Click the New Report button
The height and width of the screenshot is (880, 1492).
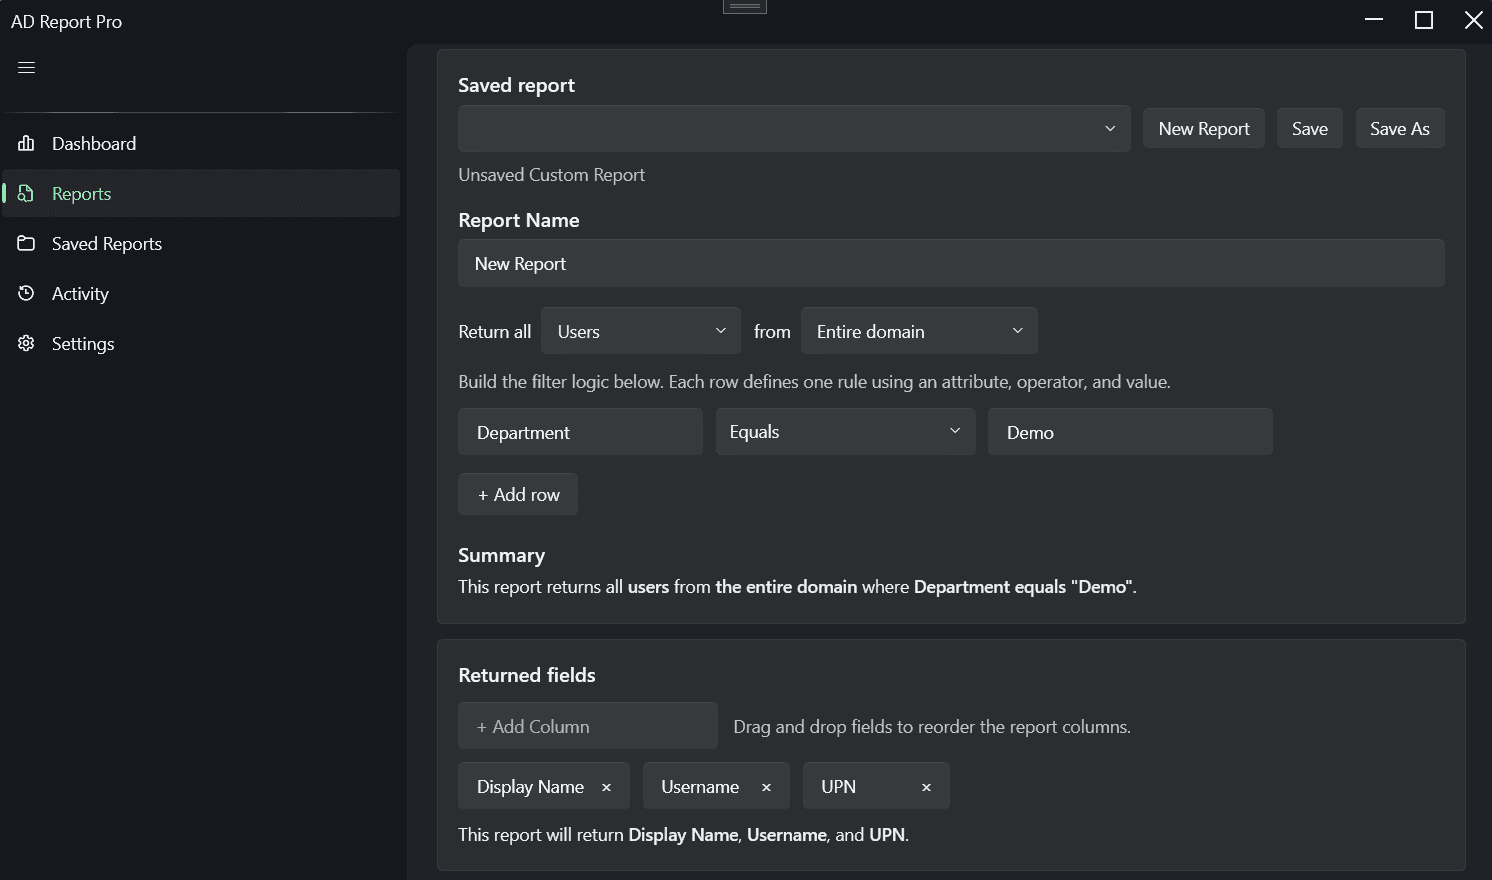(x=1204, y=128)
